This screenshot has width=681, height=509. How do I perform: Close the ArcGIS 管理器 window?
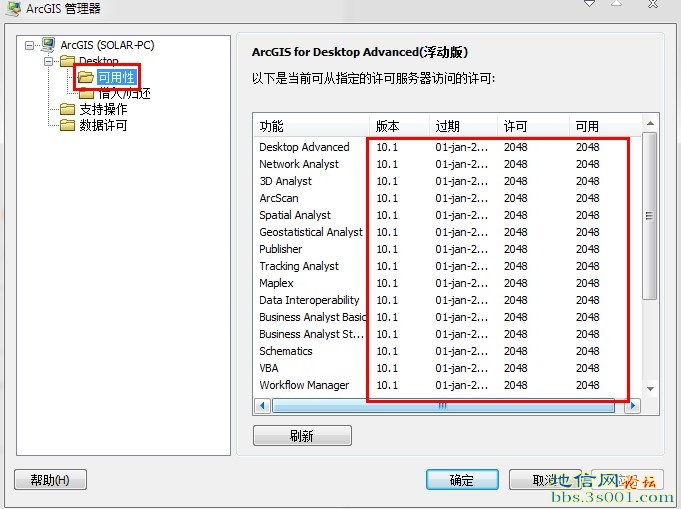point(653,4)
